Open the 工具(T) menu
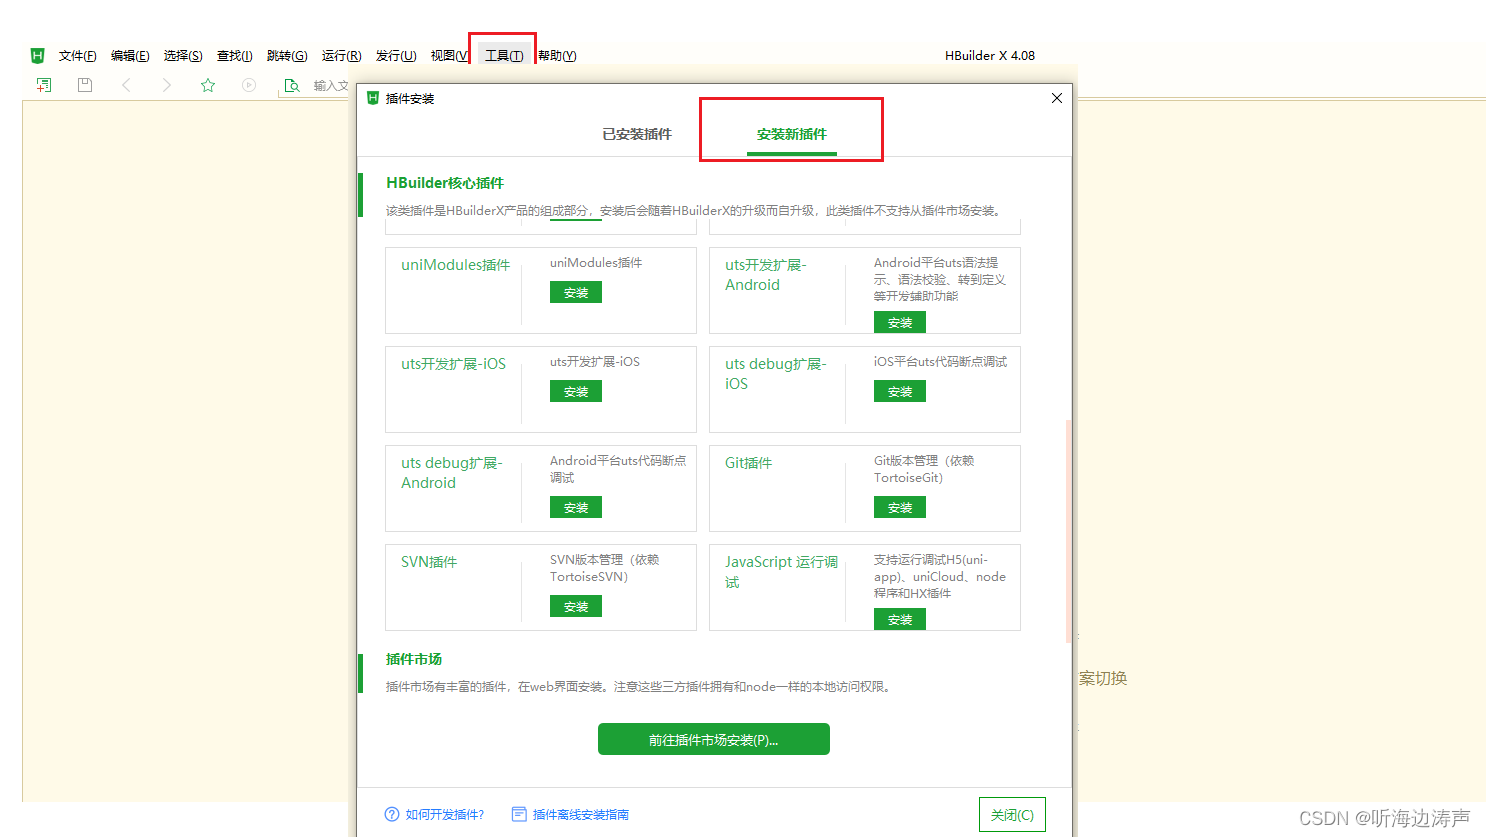The image size is (1486, 837). pos(504,56)
